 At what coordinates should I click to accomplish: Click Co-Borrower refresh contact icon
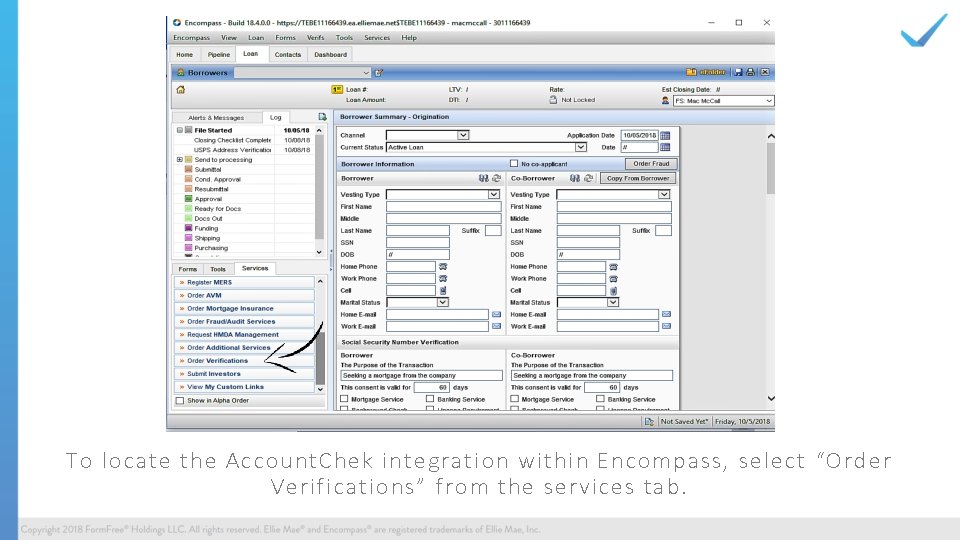click(588, 179)
